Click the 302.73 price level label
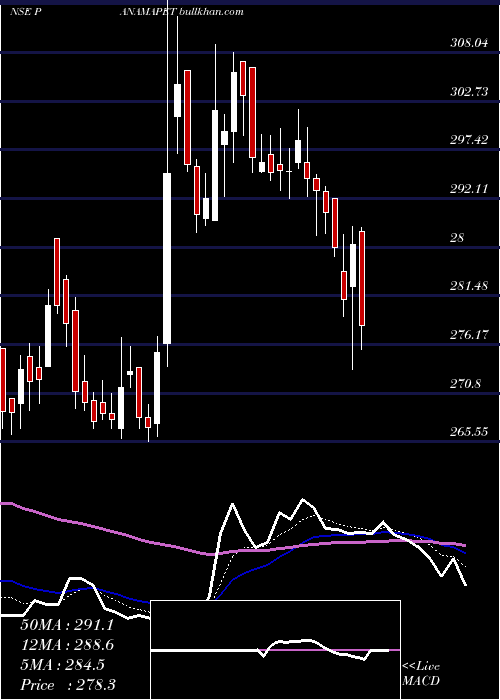The width and height of the screenshot is (500, 700). click(468, 92)
